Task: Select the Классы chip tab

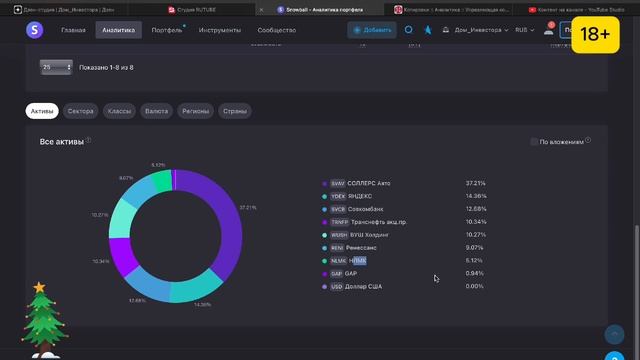Action: (119, 111)
